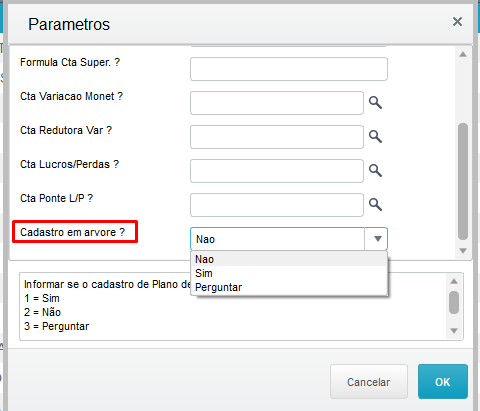Click parameters list scrollbar down arrow
Image resolution: width=480 pixels, height=411 pixels.
click(x=463, y=251)
